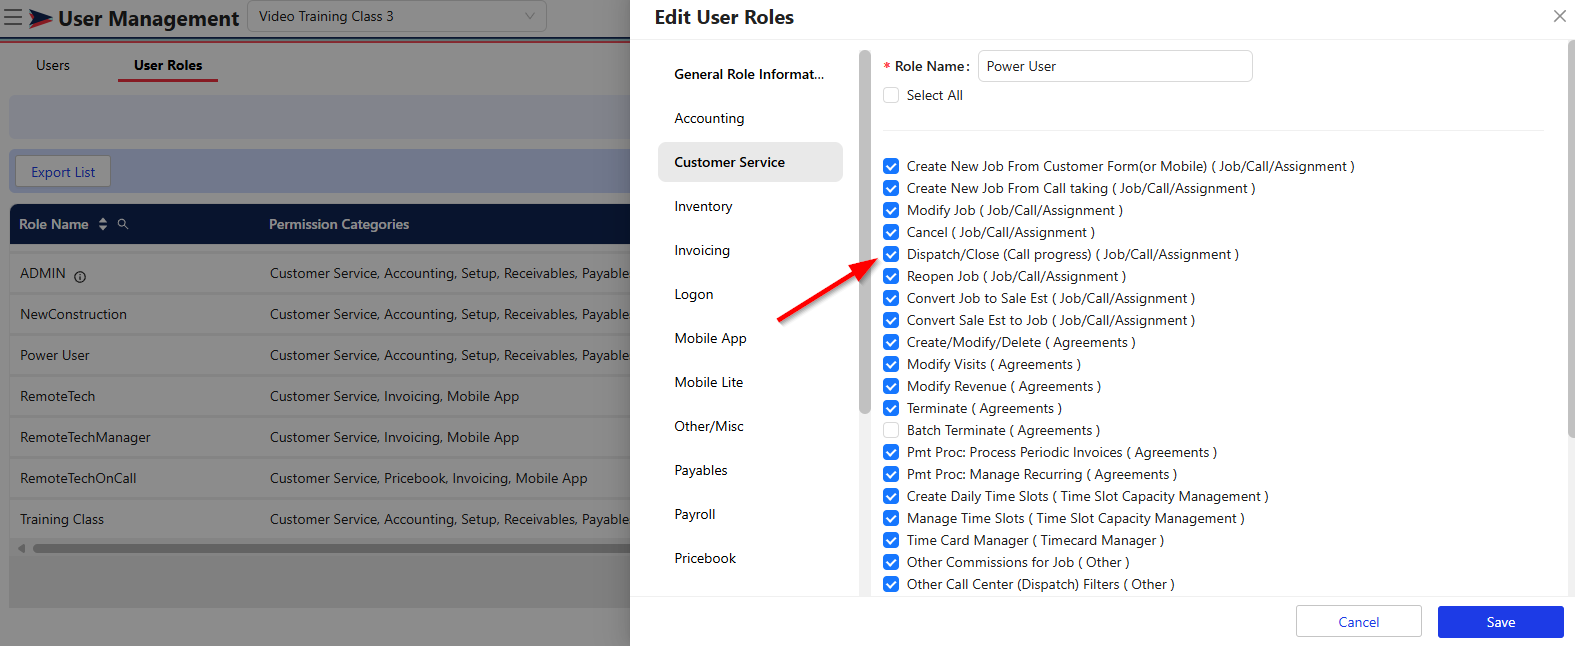This screenshot has height=649, width=1575.
Task: Uncheck Terminate Agreements permission
Action: (x=891, y=408)
